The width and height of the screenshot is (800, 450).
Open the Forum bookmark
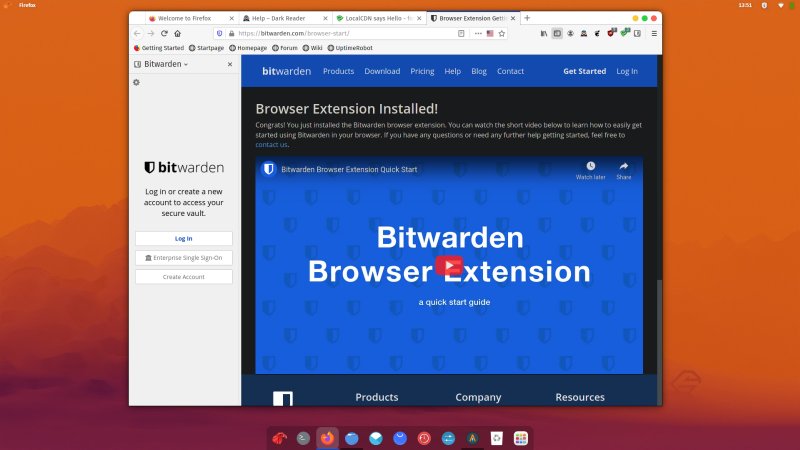[285, 48]
